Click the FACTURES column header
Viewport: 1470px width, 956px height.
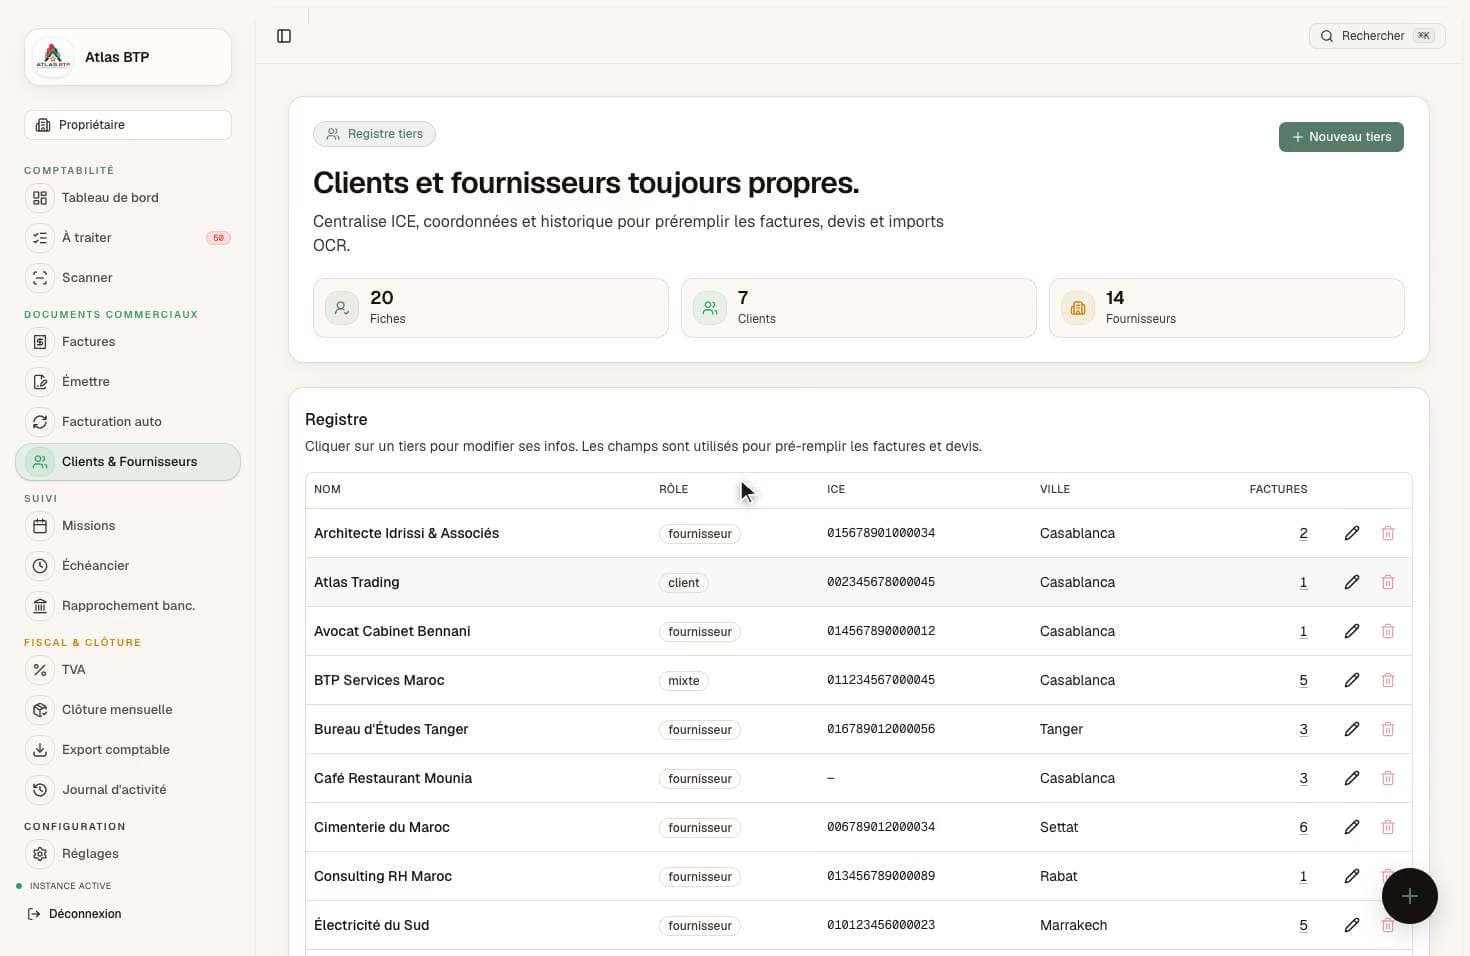click(x=1278, y=489)
